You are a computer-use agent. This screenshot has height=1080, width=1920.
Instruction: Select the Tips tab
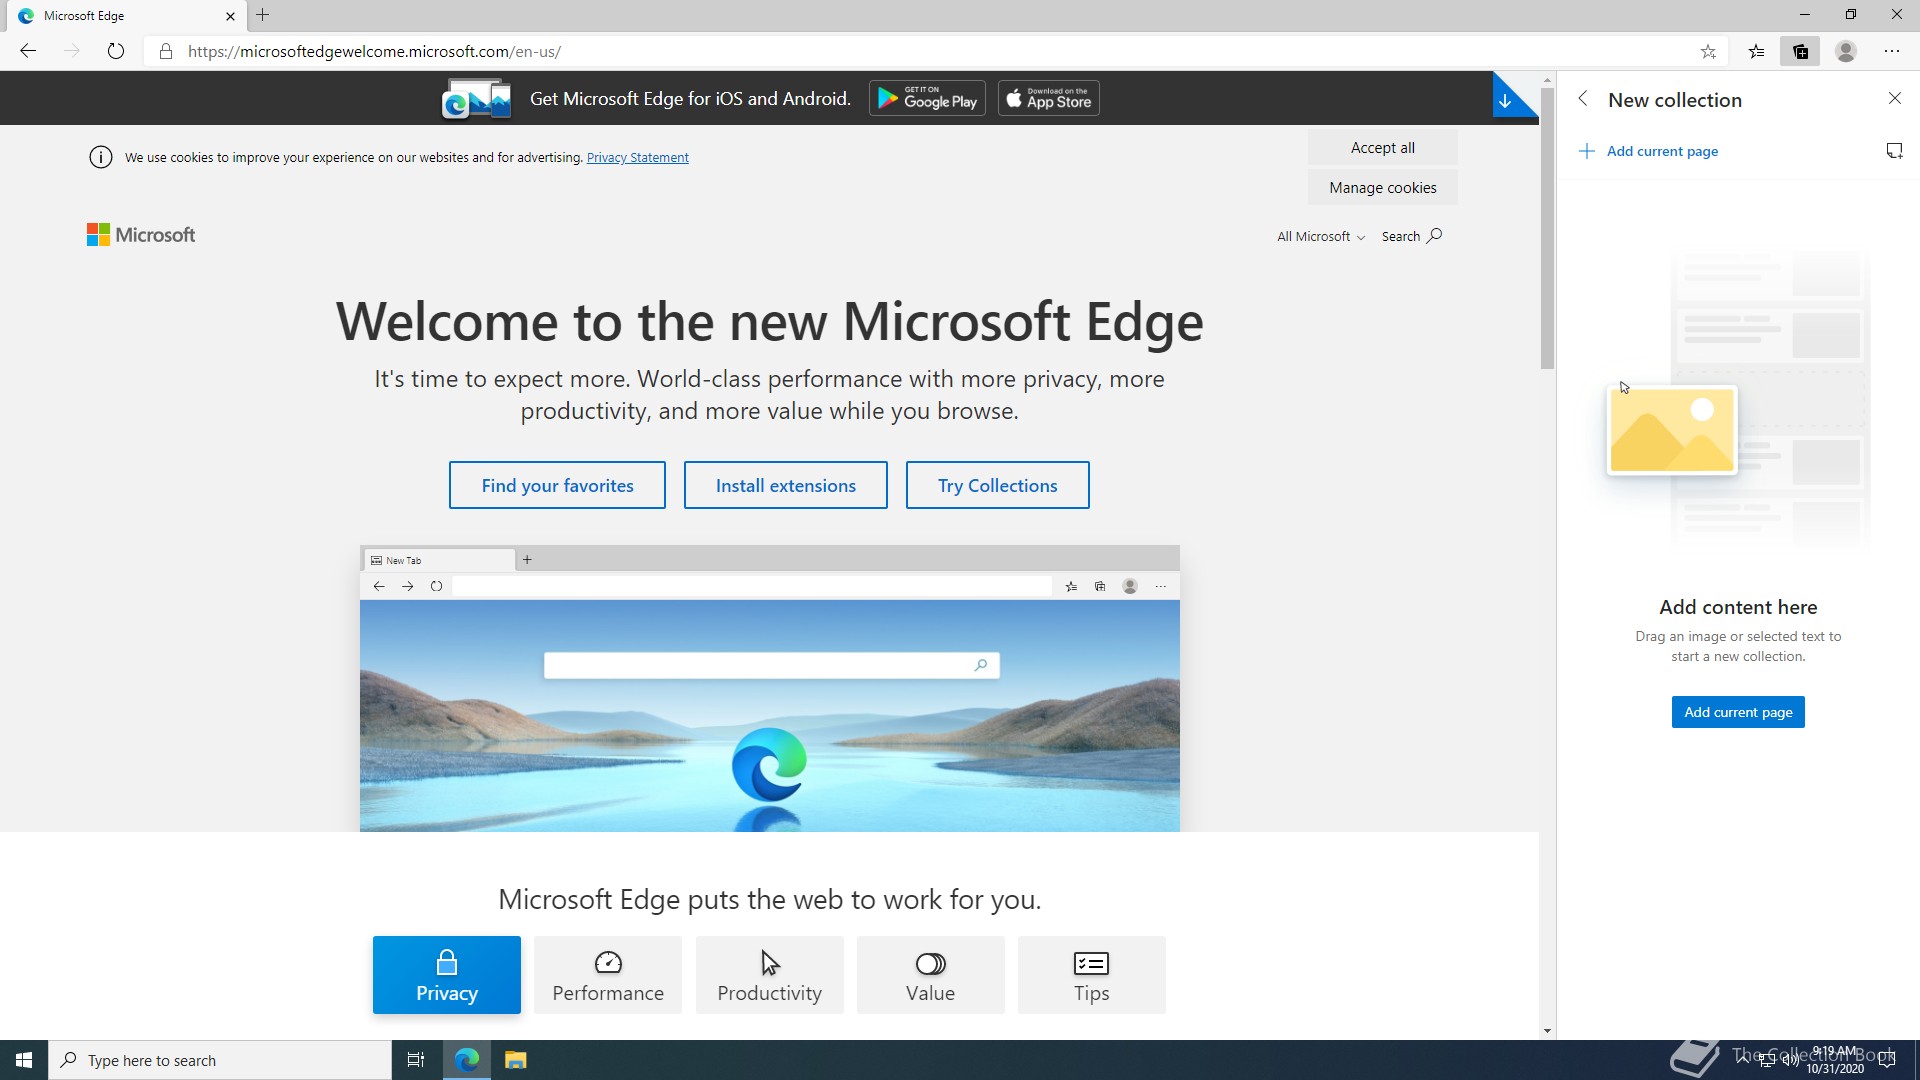pyautogui.click(x=1092, y=975)
